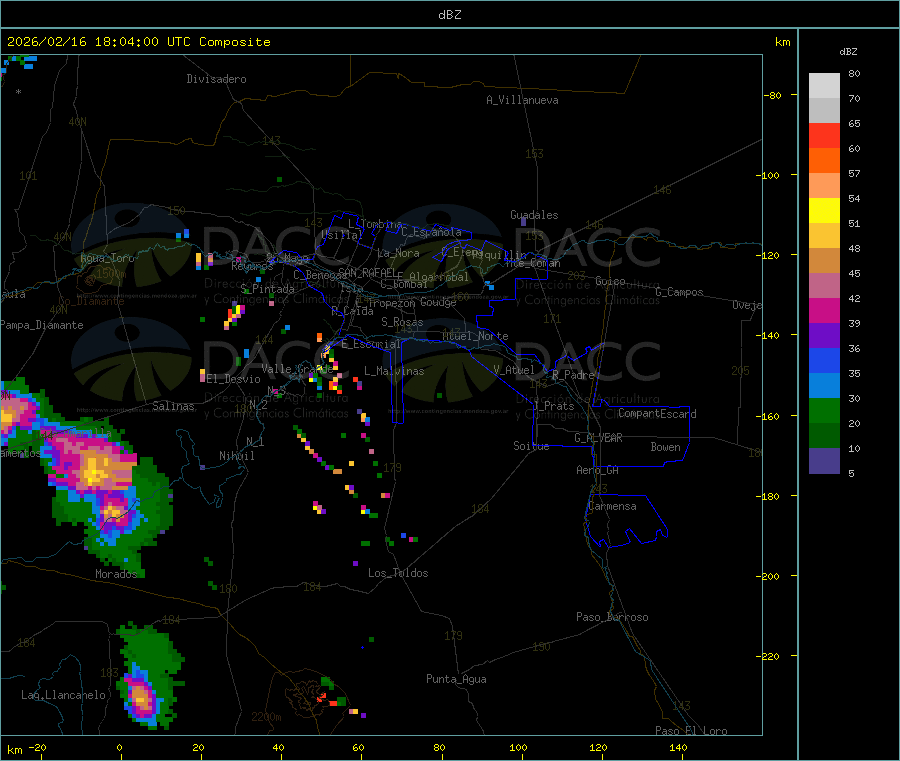The width and height of the screenshot is (900, 761).
Task: Click the 140 km horizontal axis tick
Action: tap(678, 748)
